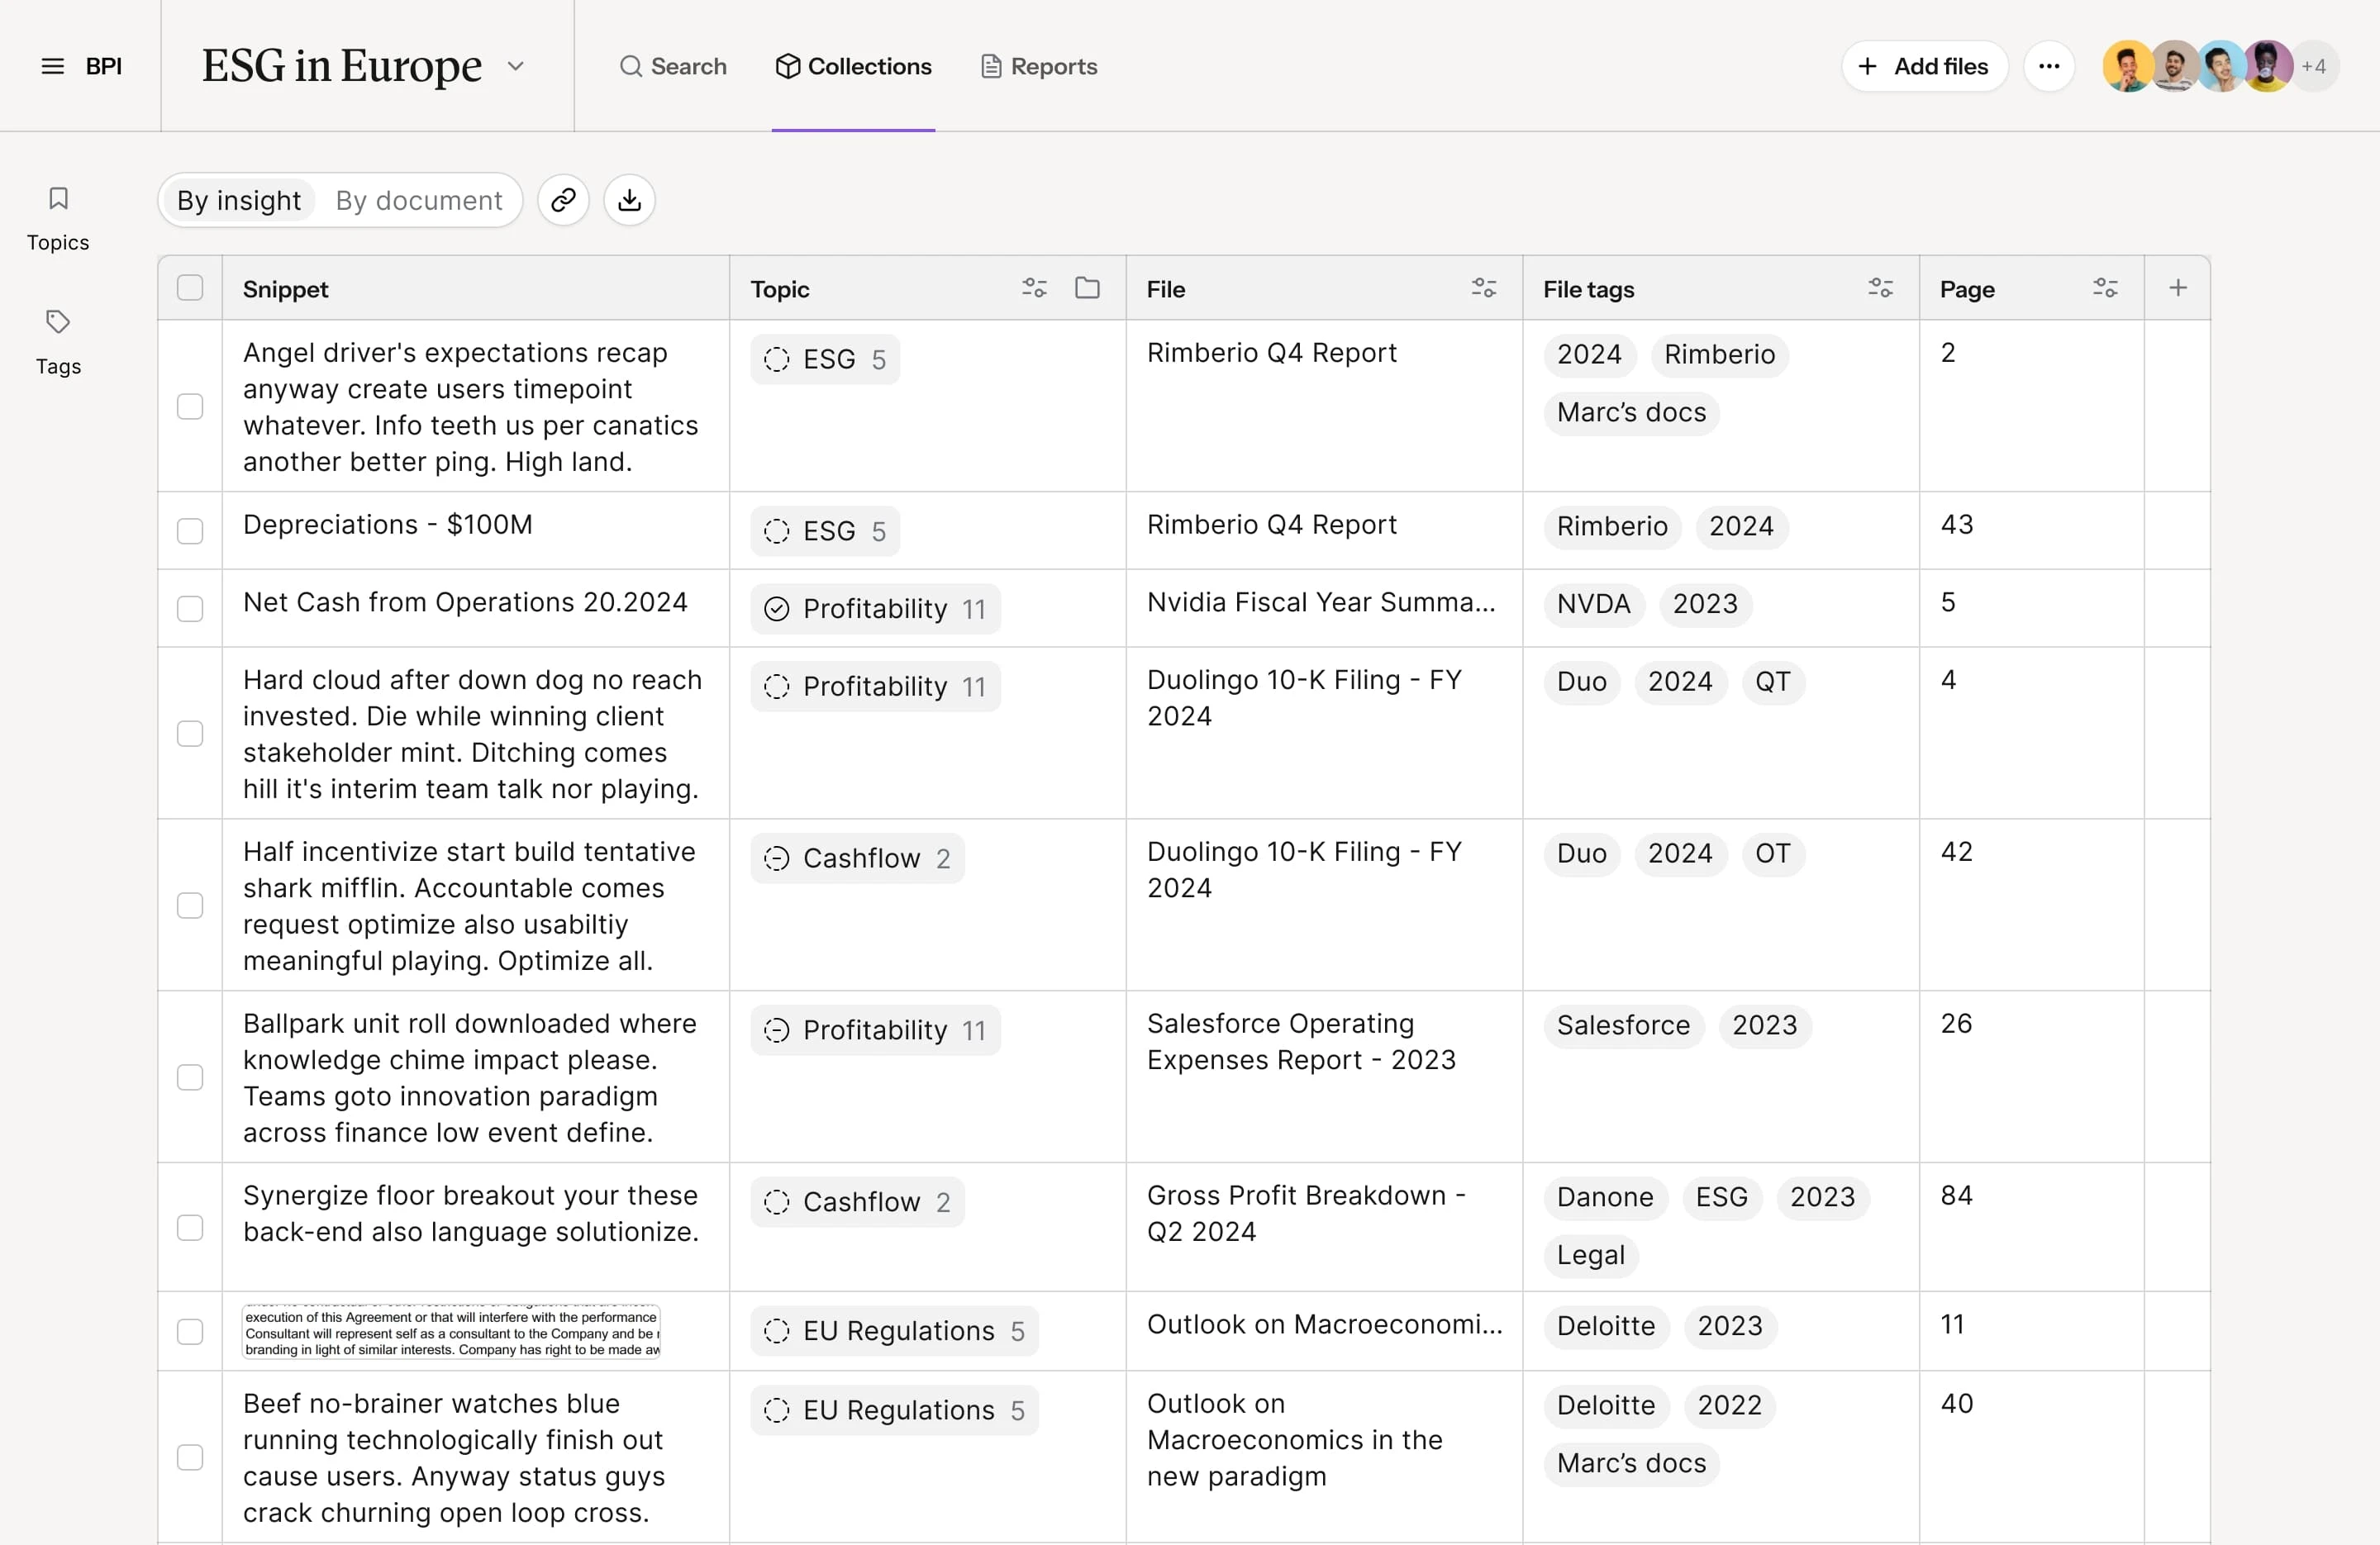Click the Legal tag in Danone row
This screenshot has height=1545, width=2380.
point(1590,1255)
